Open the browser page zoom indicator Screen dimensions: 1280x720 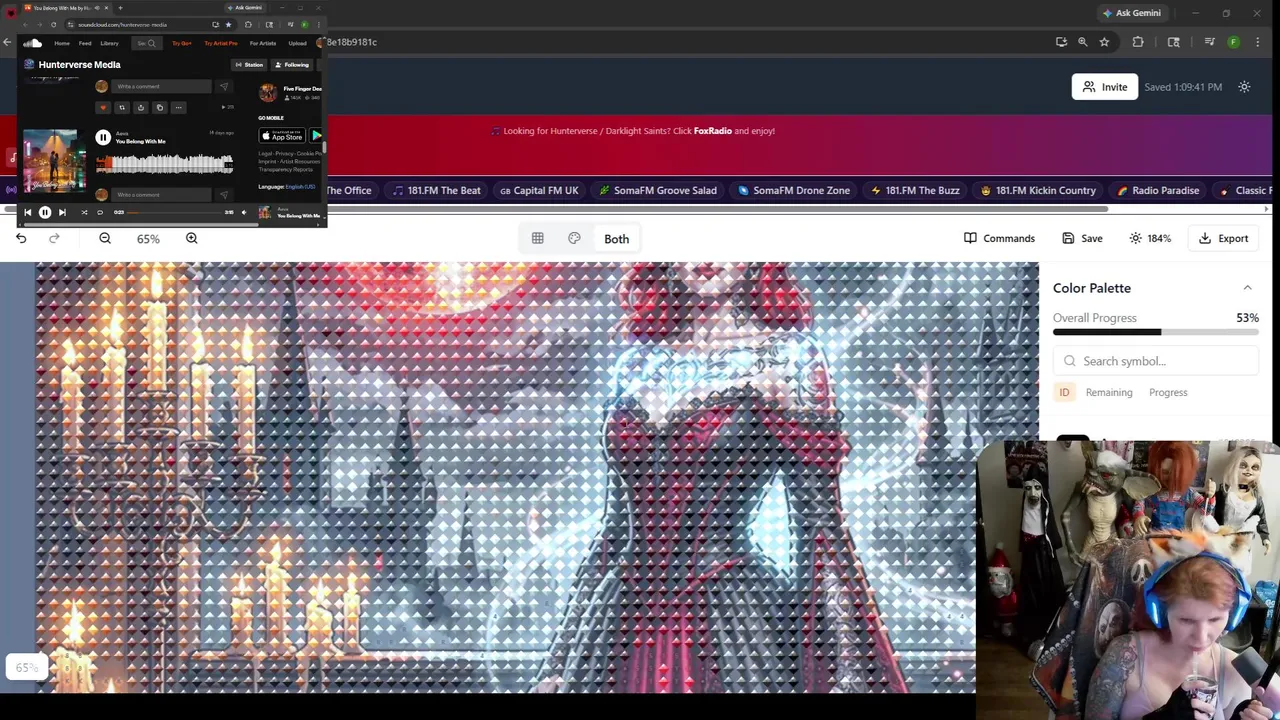[1082, 42]
